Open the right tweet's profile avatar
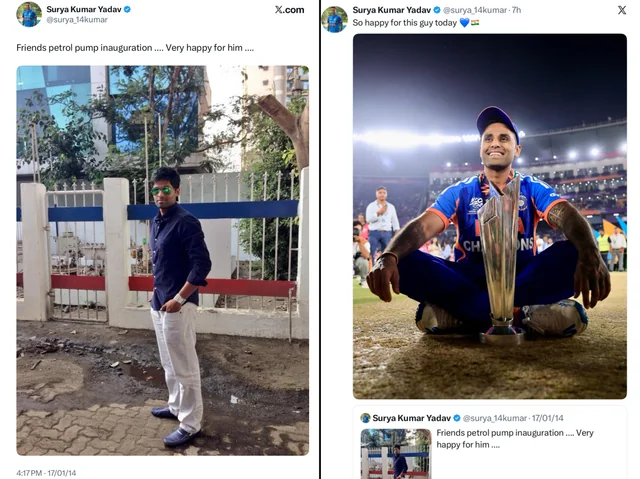This screenshot has width=640, height=479. point(334,18)
